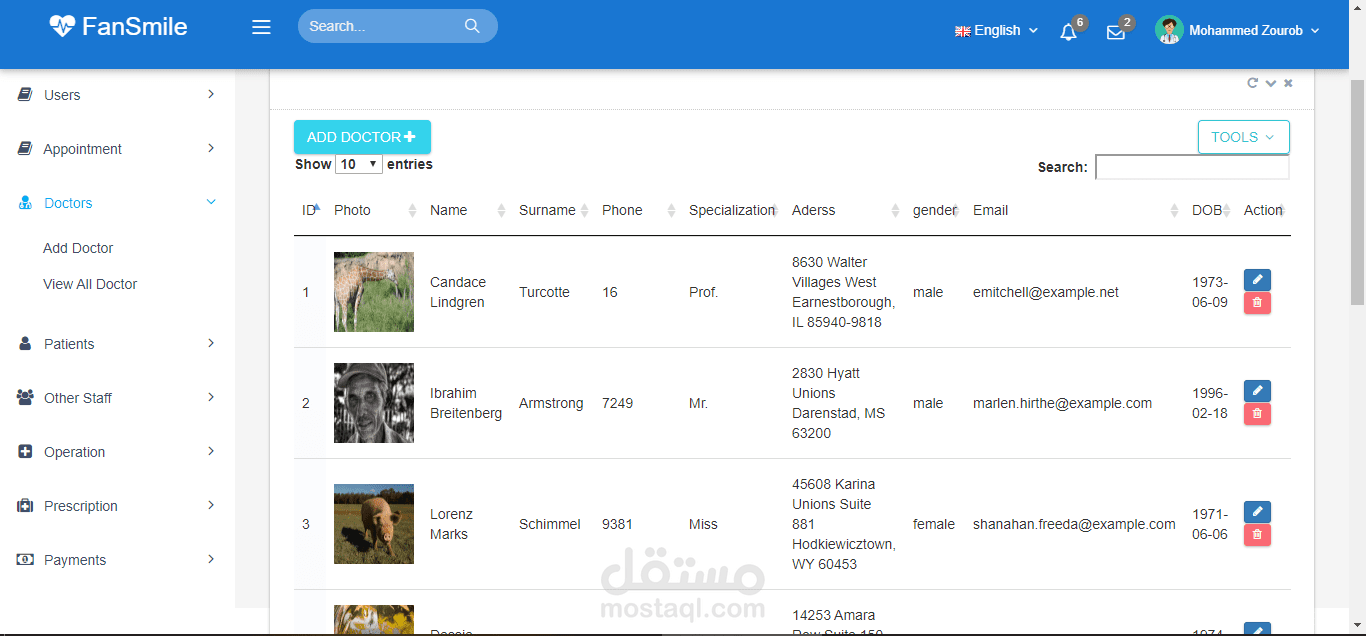
Task: Sort table by Name column
Action: click(466, 210)
